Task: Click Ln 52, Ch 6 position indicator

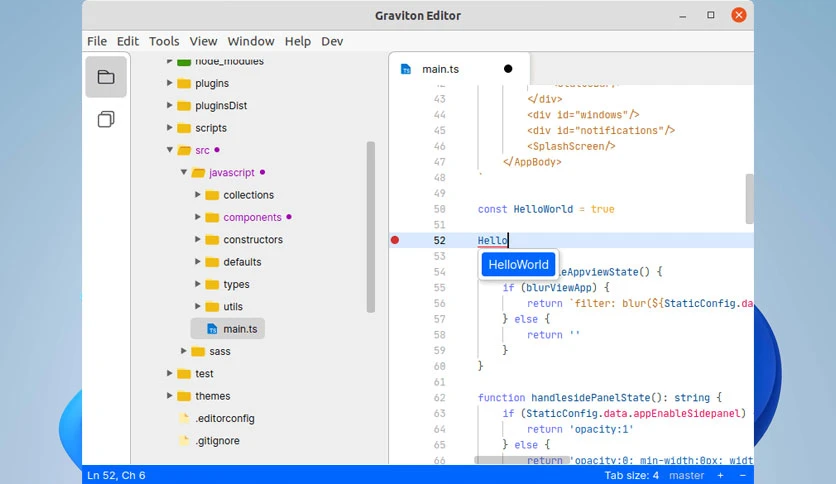Action: [x=116, y=475]
